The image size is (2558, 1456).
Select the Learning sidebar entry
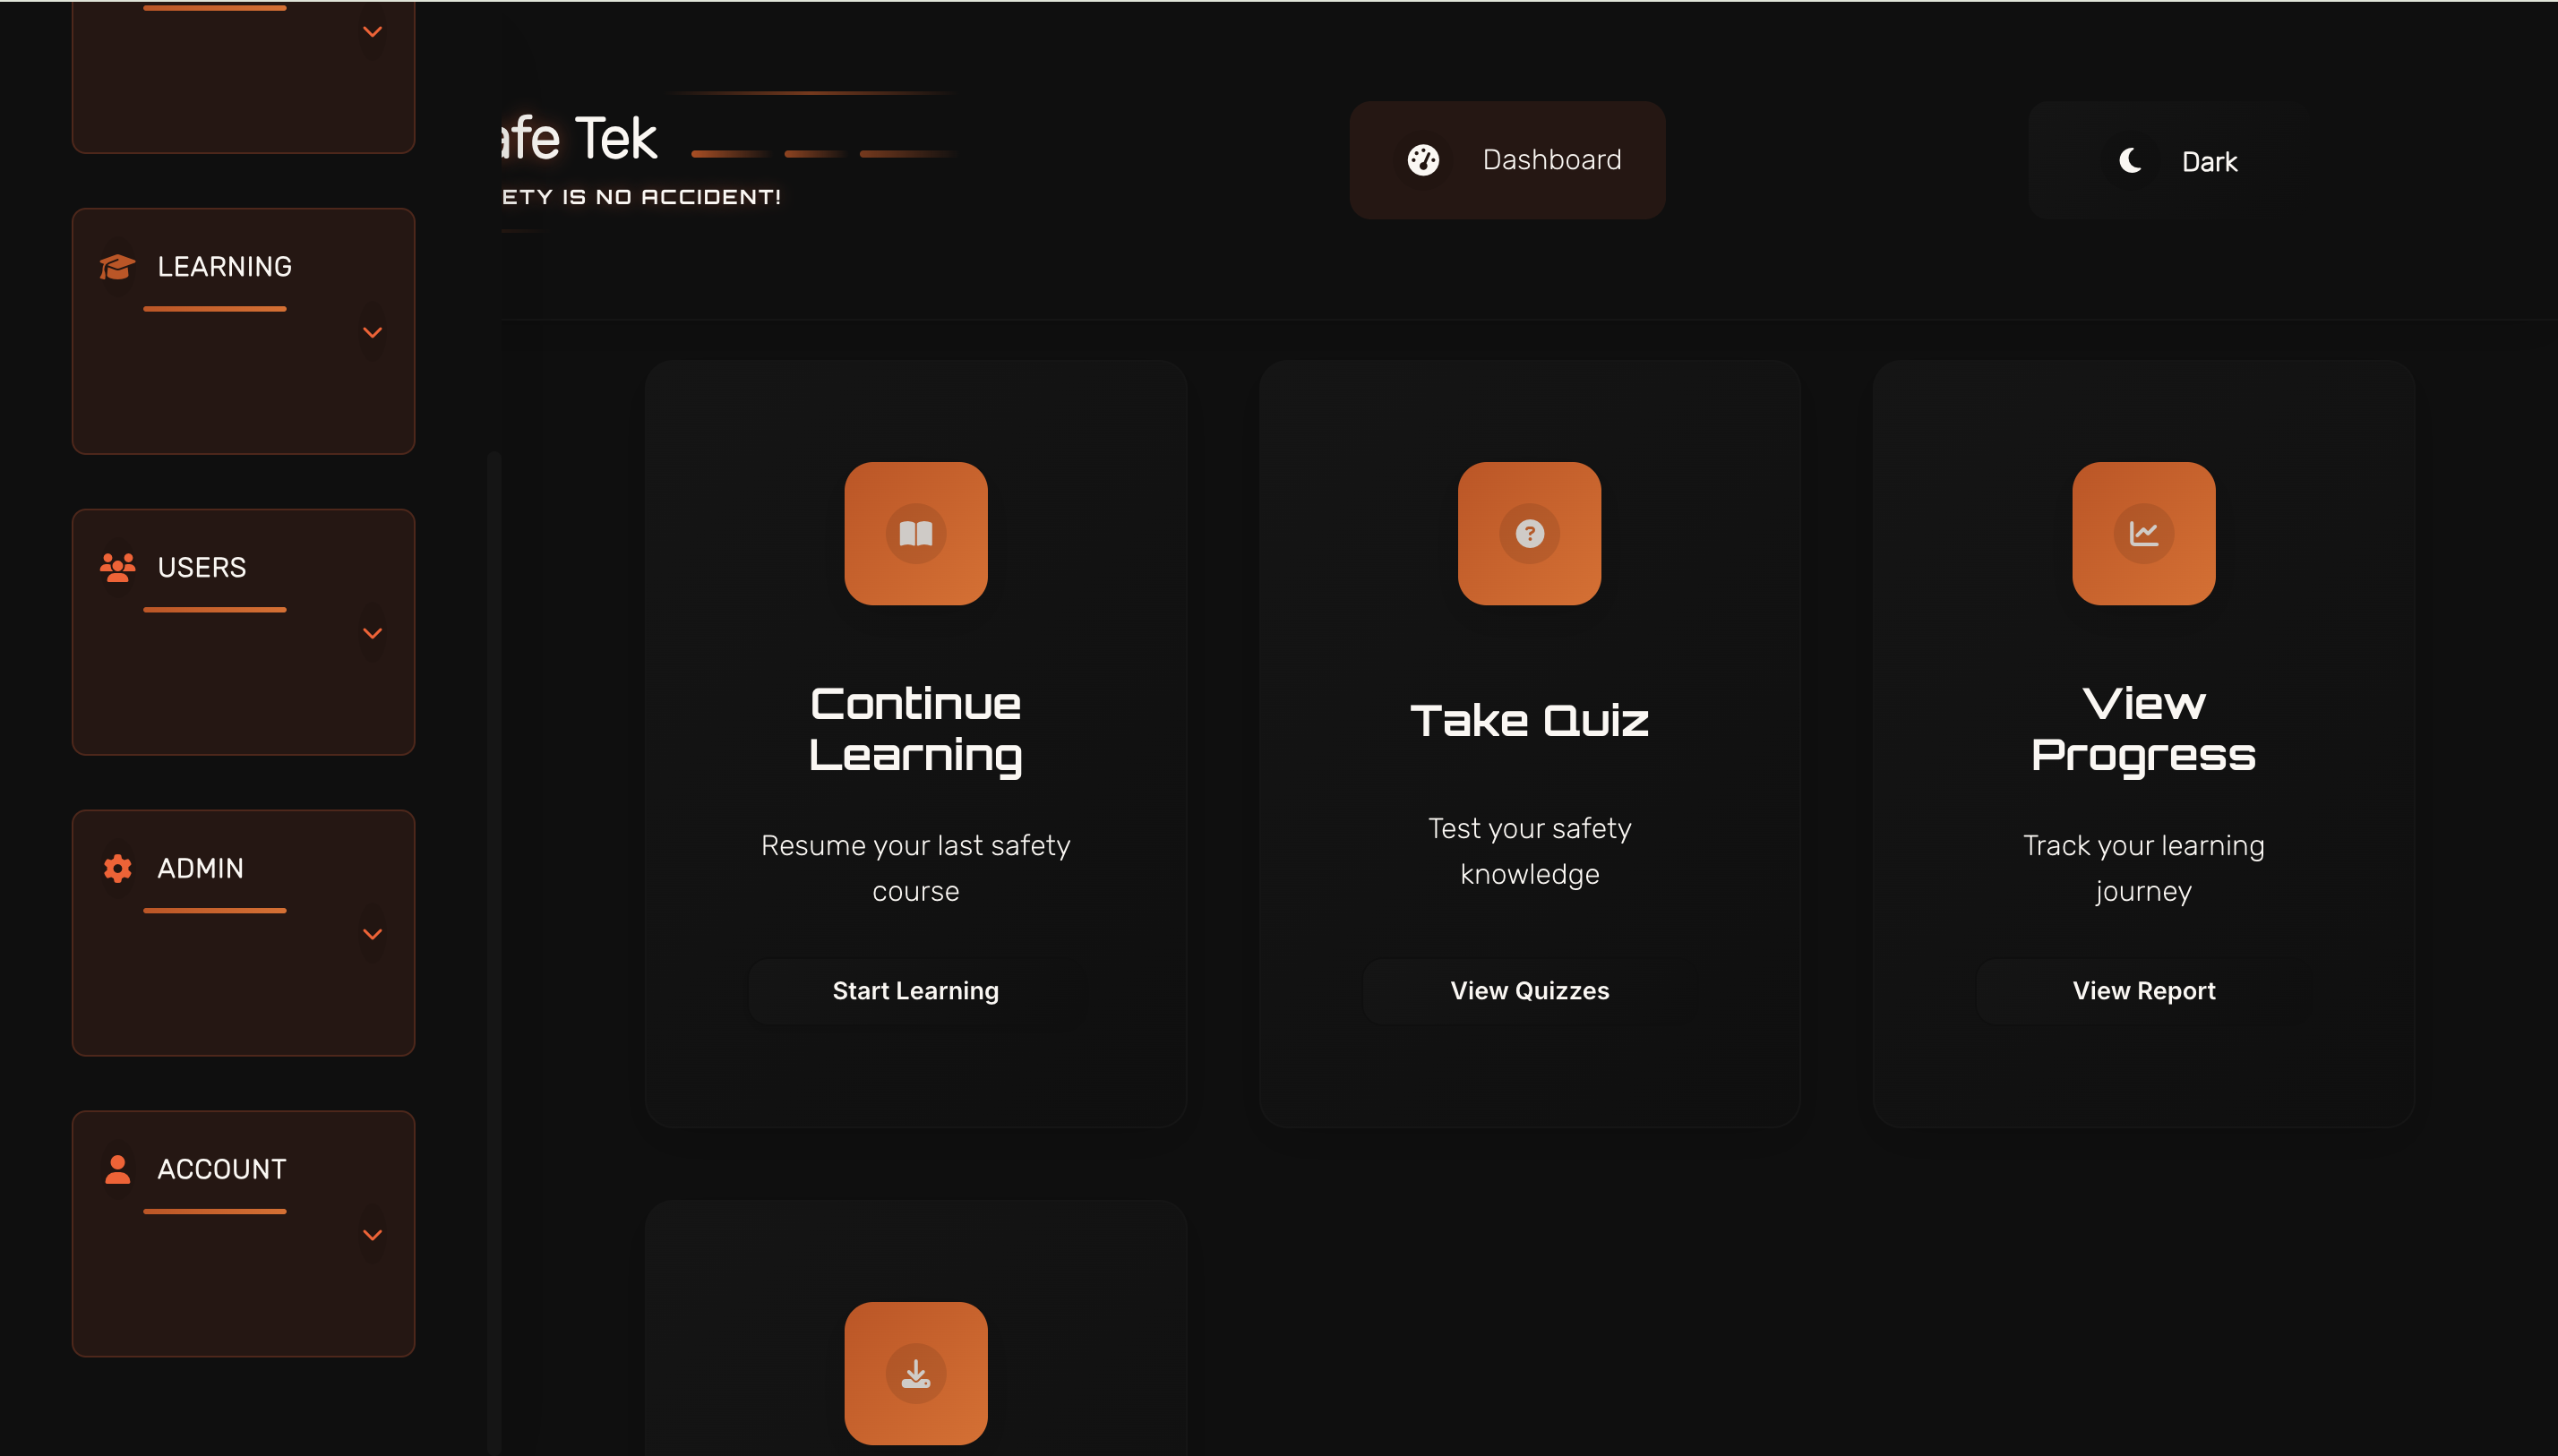click(224, 266)
